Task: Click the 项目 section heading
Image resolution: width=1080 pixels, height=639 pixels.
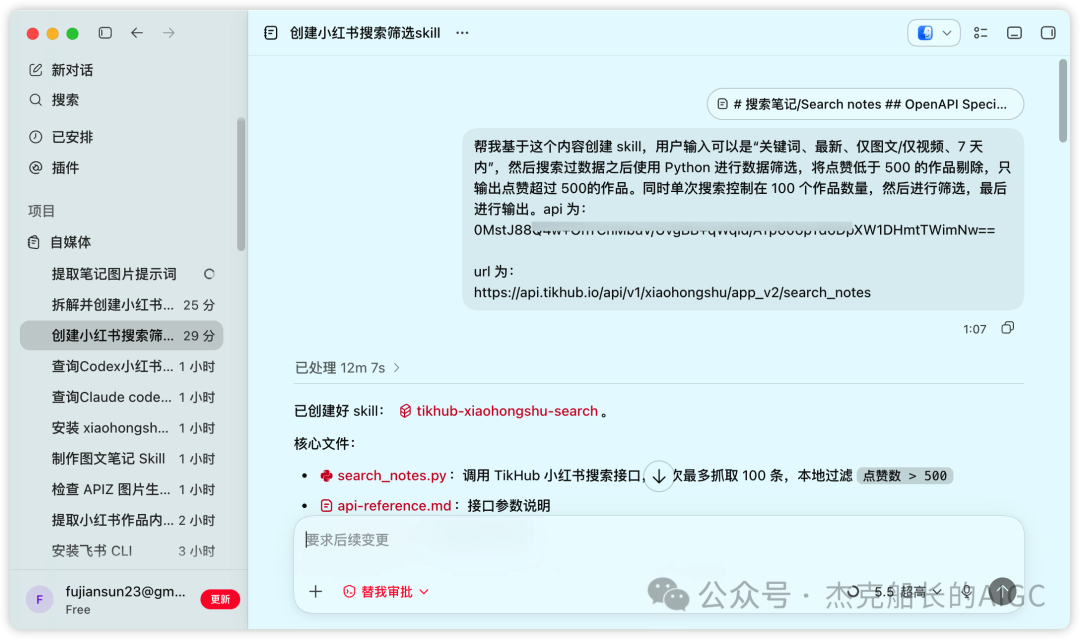Action: click(41, 211)
